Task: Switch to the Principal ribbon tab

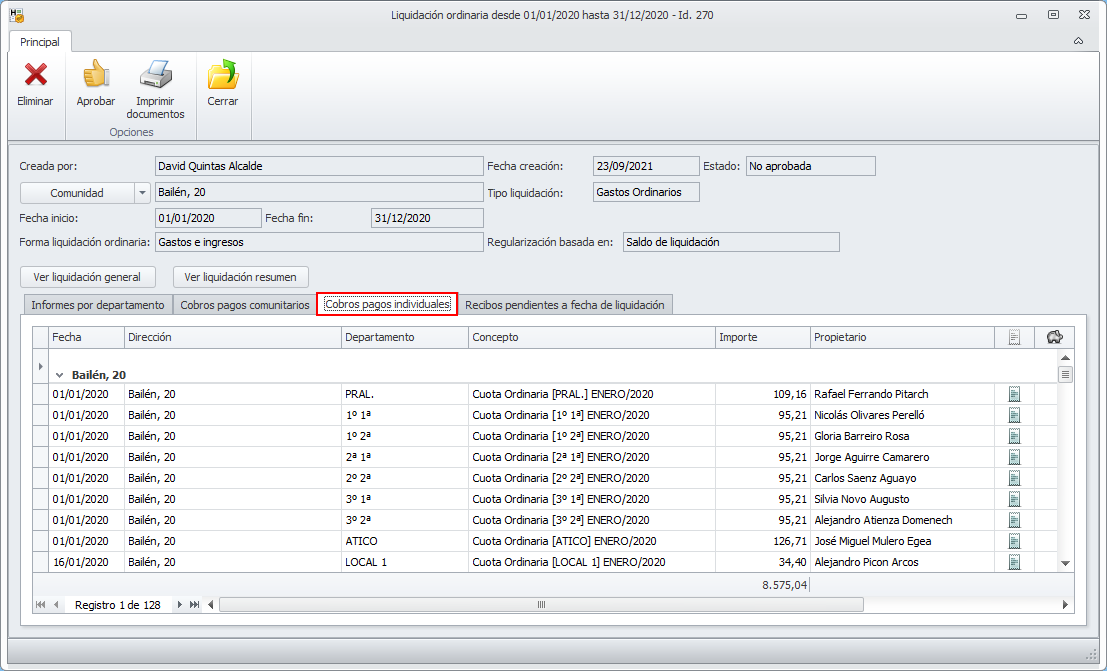Action: (x=40, y=42)
